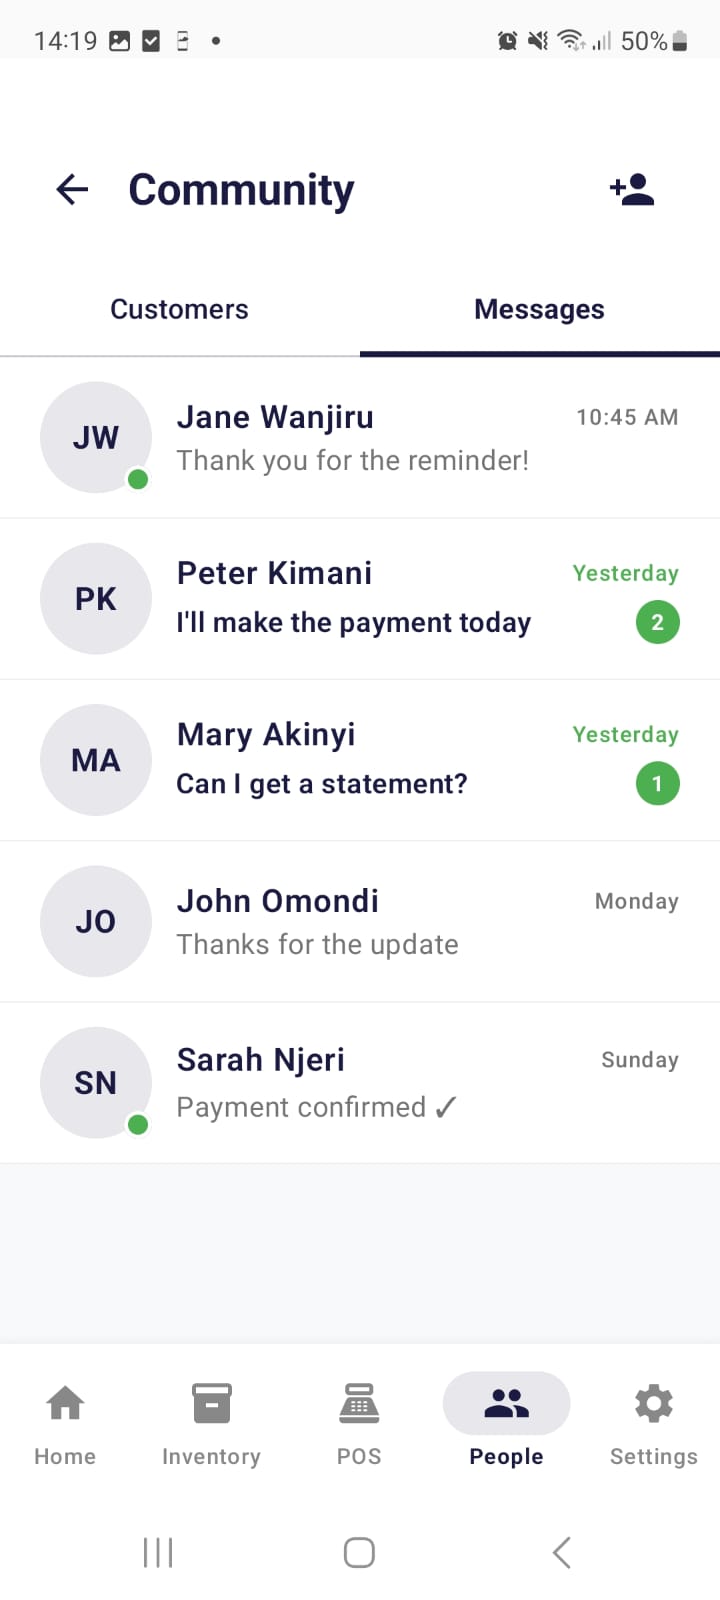720x1600 pixels.
Task: Tap the JW avatar circle
Action: 96,438
